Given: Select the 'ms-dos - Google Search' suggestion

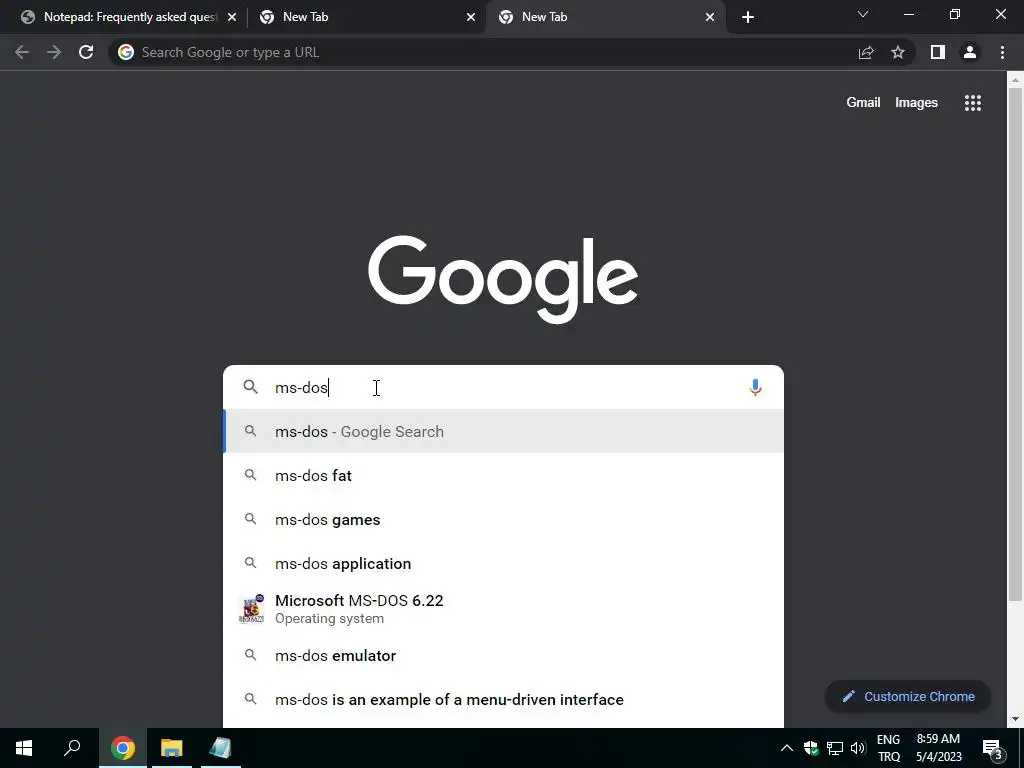Looking at the screenshot, I should pyautogui.click(x=503, y=432).
